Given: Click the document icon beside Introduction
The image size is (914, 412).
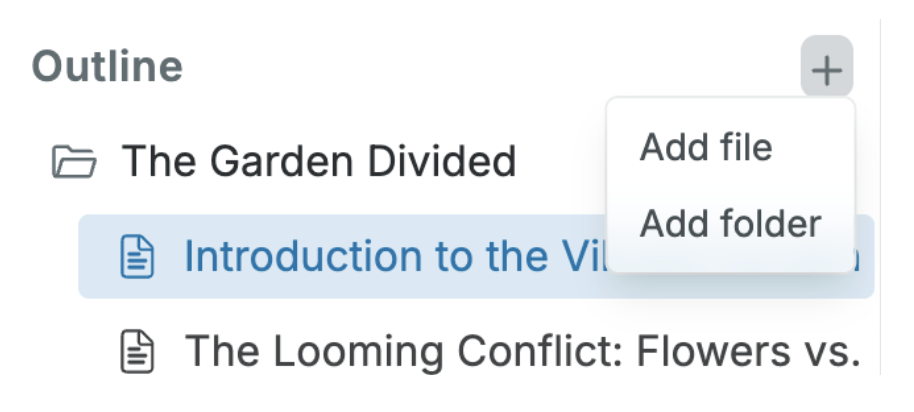Looking at the screenshot, I should pos(138,256).
